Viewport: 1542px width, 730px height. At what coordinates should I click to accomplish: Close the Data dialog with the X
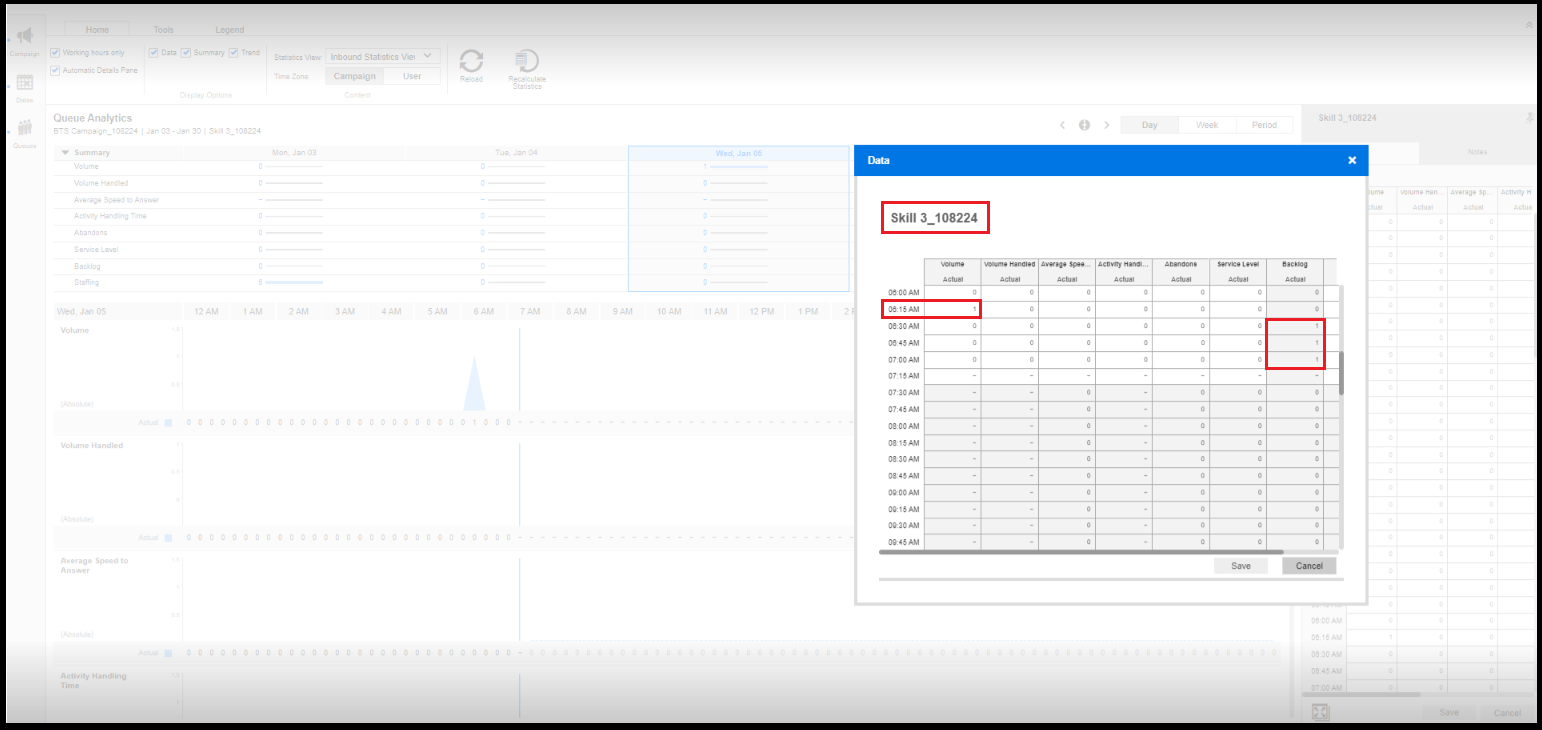[1352, 160]
